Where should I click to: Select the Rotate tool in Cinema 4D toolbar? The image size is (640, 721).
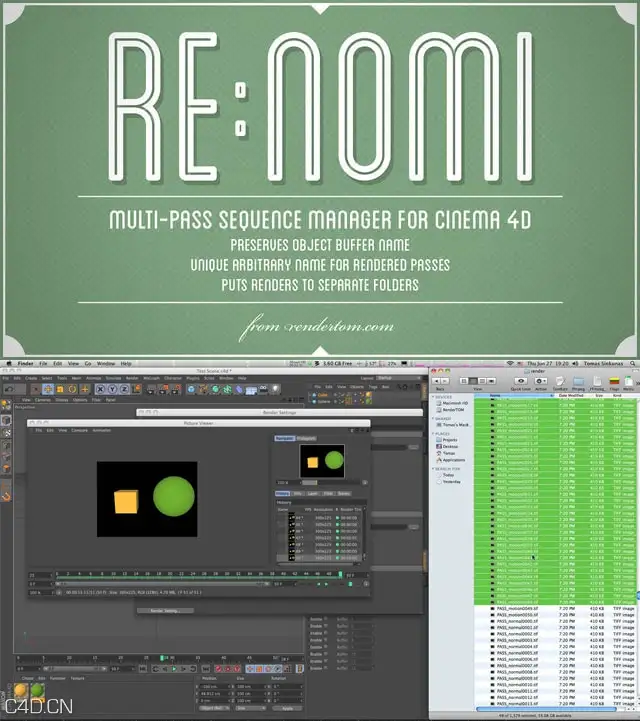pos(72,389)
